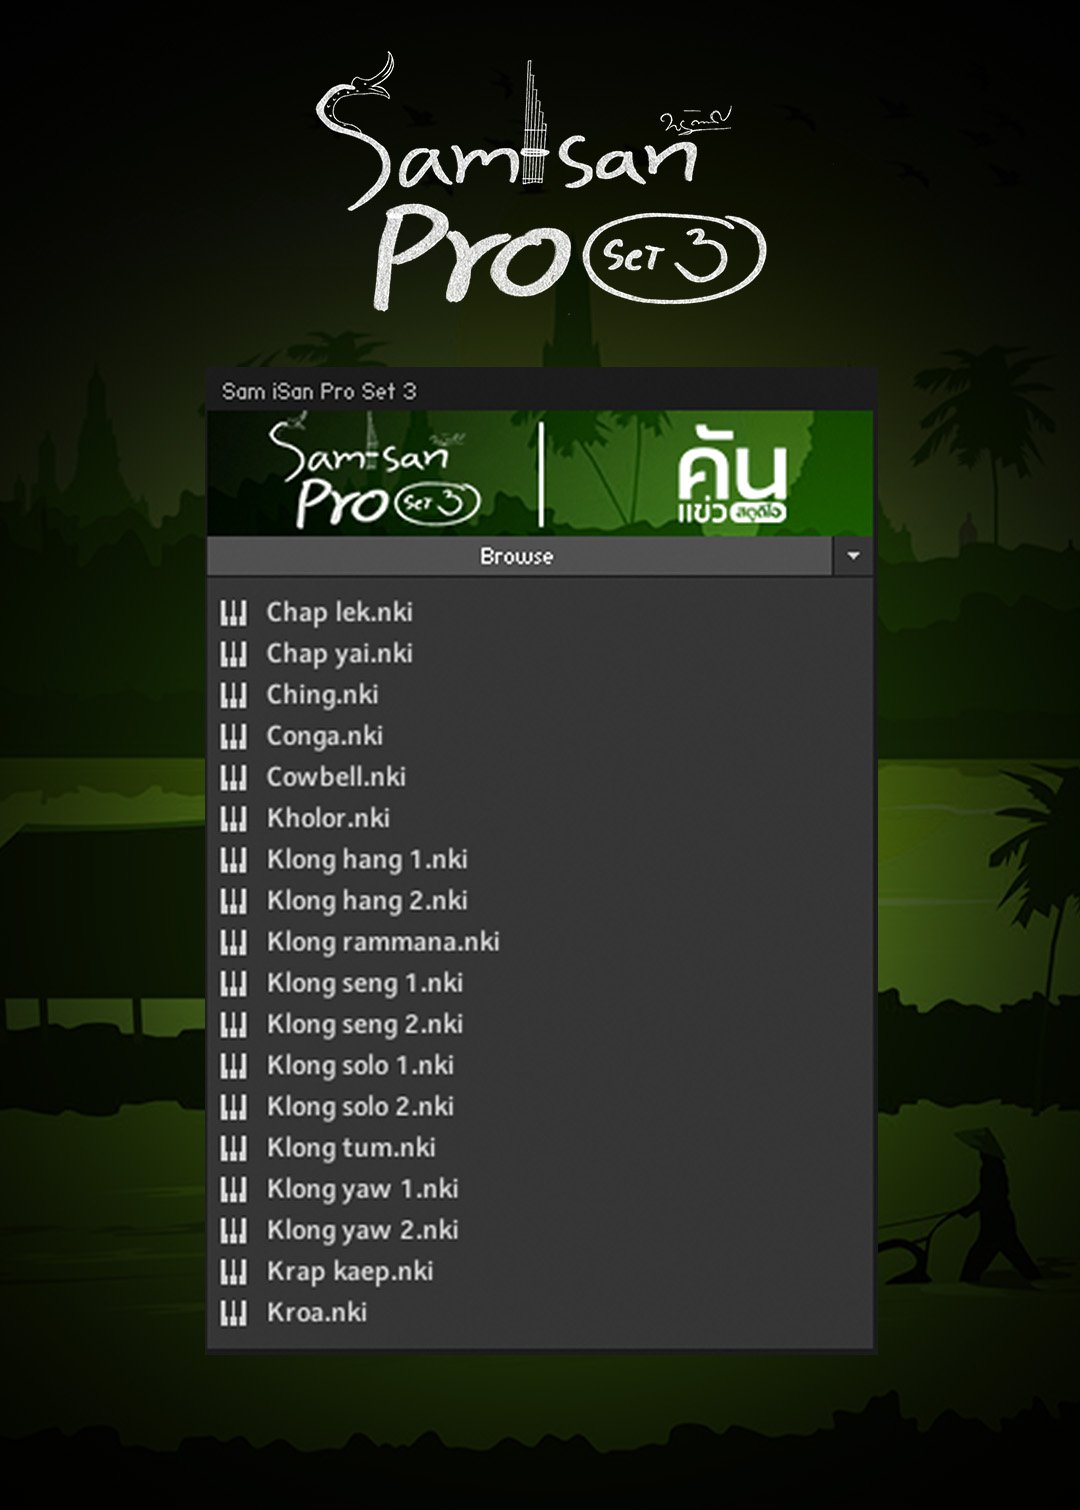Click the keyboard icon beside Cowbell.nki
Image resolution: width=1080 pixels, height=1510 pixels.
click(233, 777)
